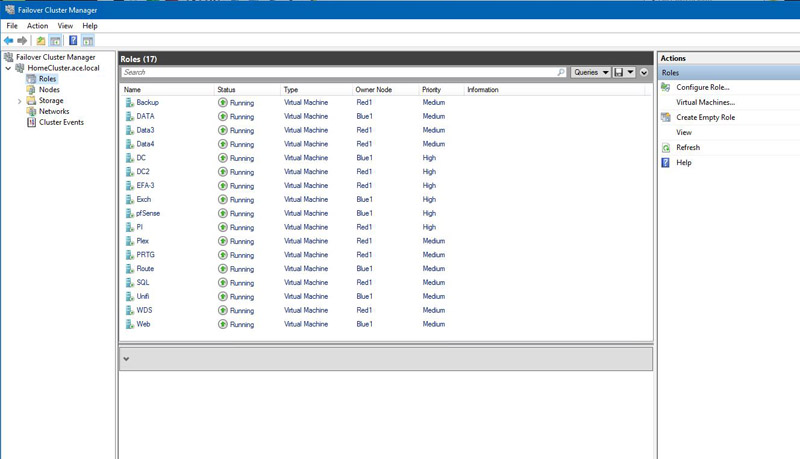The height and width of the screenshot is (459, 800).
Task: Select the Route role name
Action: [x=145, y=269]
